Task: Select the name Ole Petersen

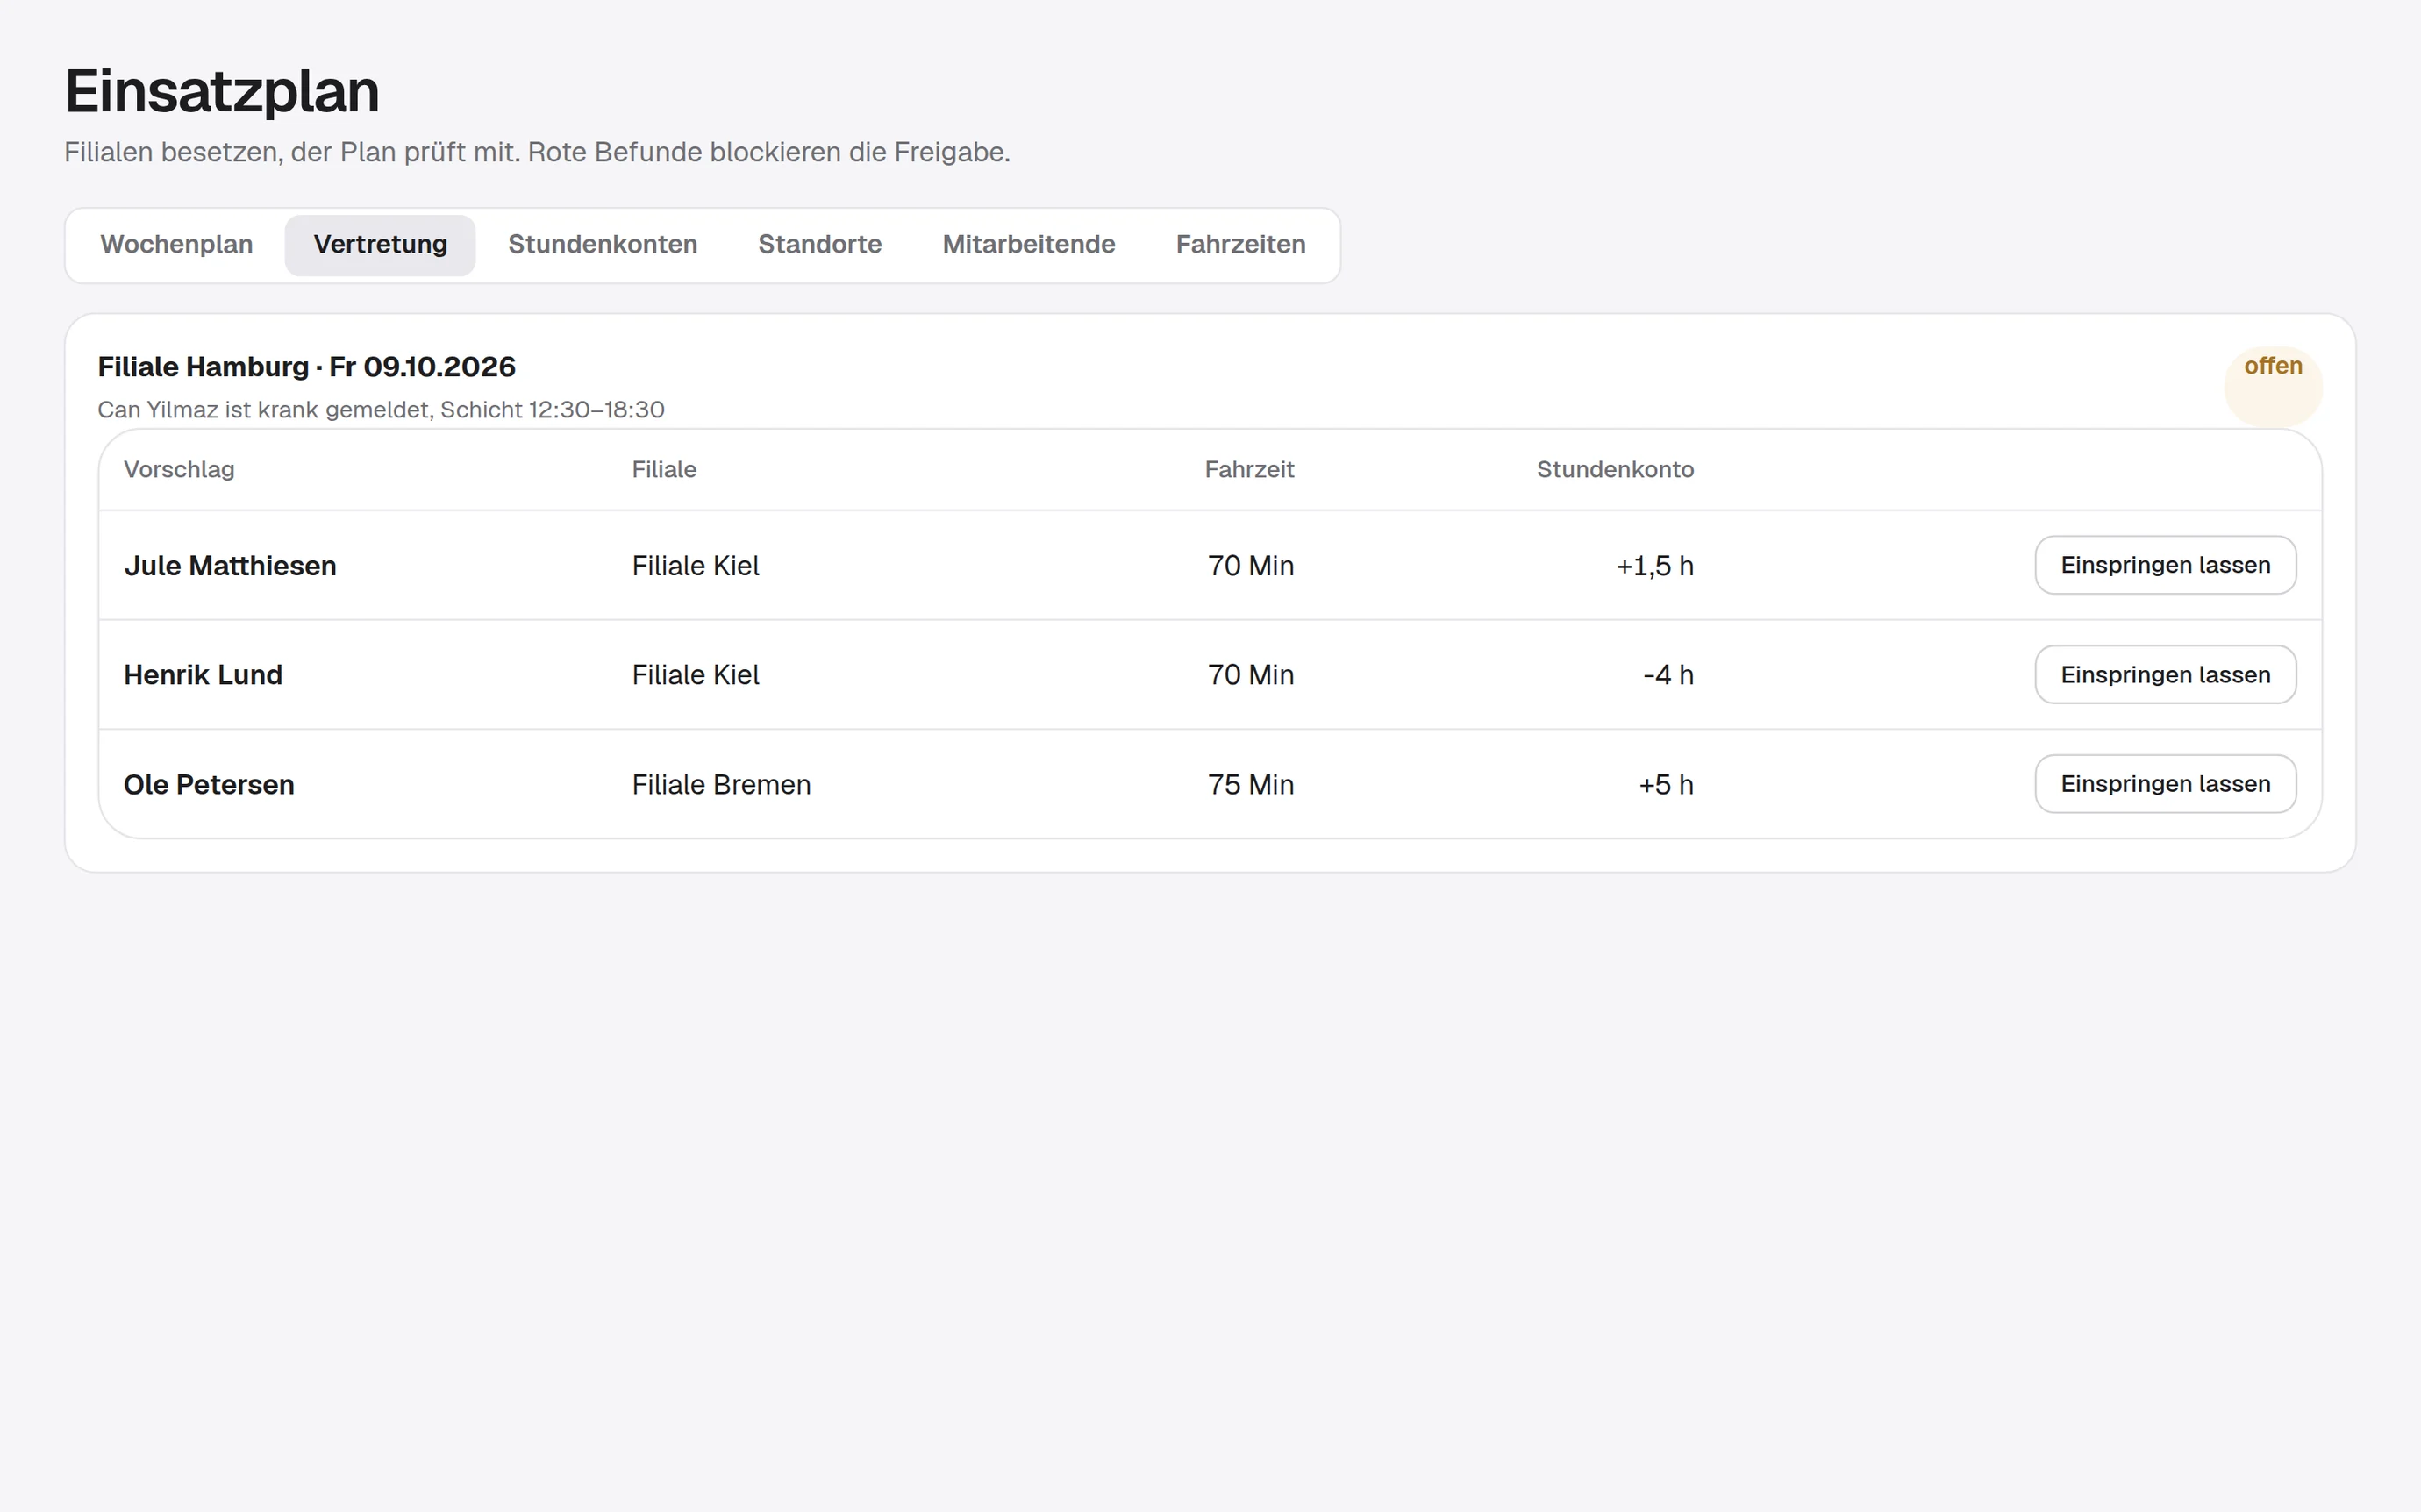Action: coord(209,785)
